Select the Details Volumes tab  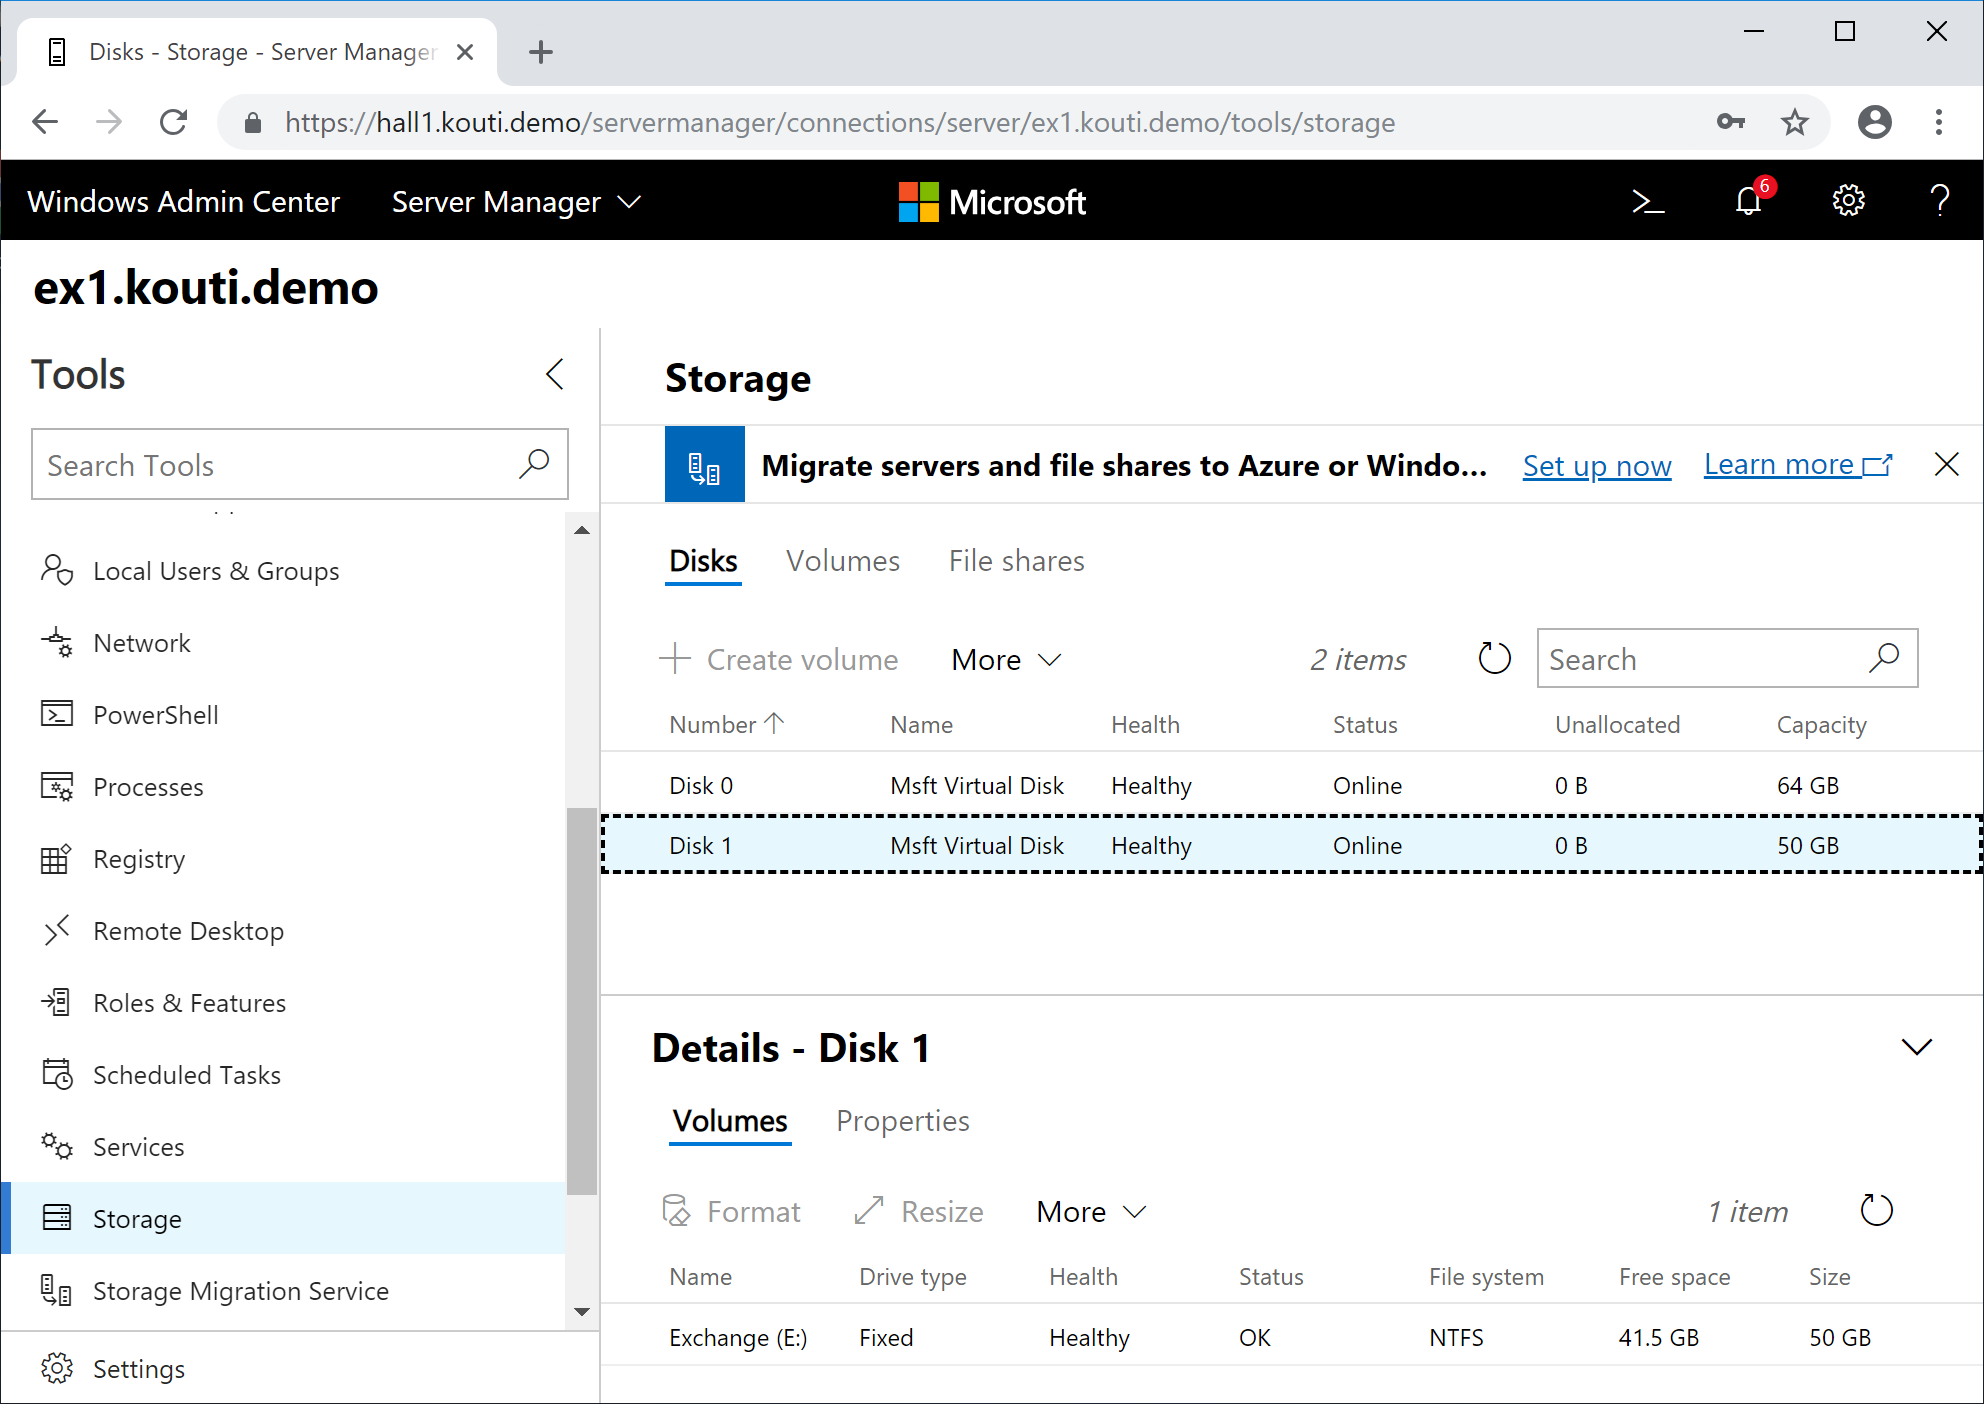730,1121
